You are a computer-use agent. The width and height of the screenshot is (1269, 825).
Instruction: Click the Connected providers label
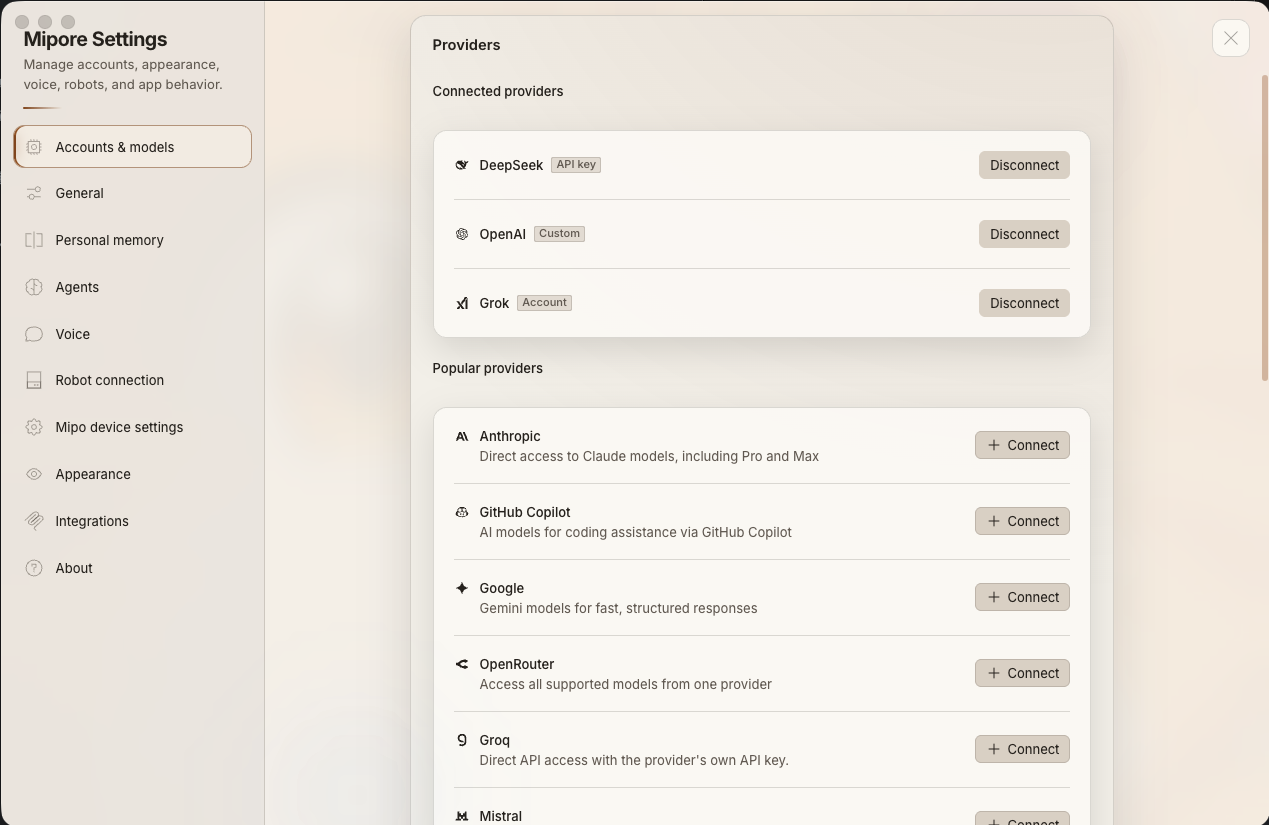click(498, 91)
